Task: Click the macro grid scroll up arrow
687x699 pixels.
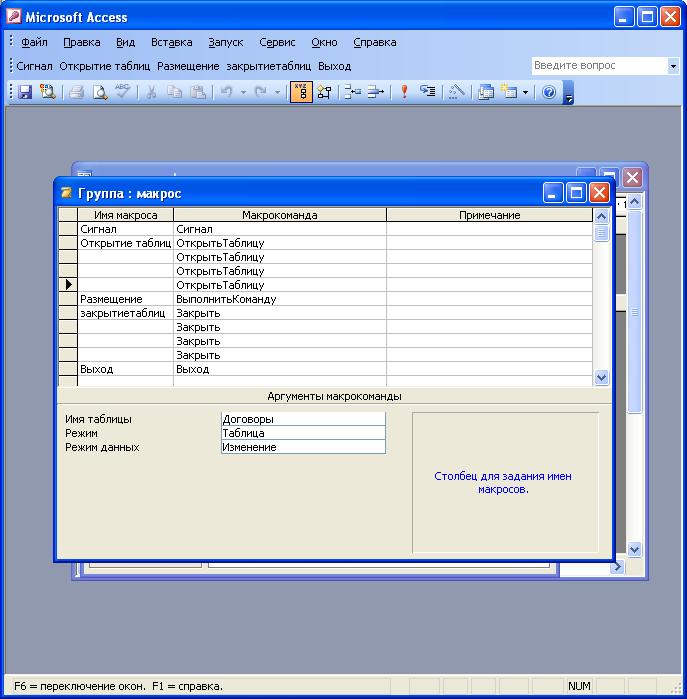Action: (x=601, y=217)
